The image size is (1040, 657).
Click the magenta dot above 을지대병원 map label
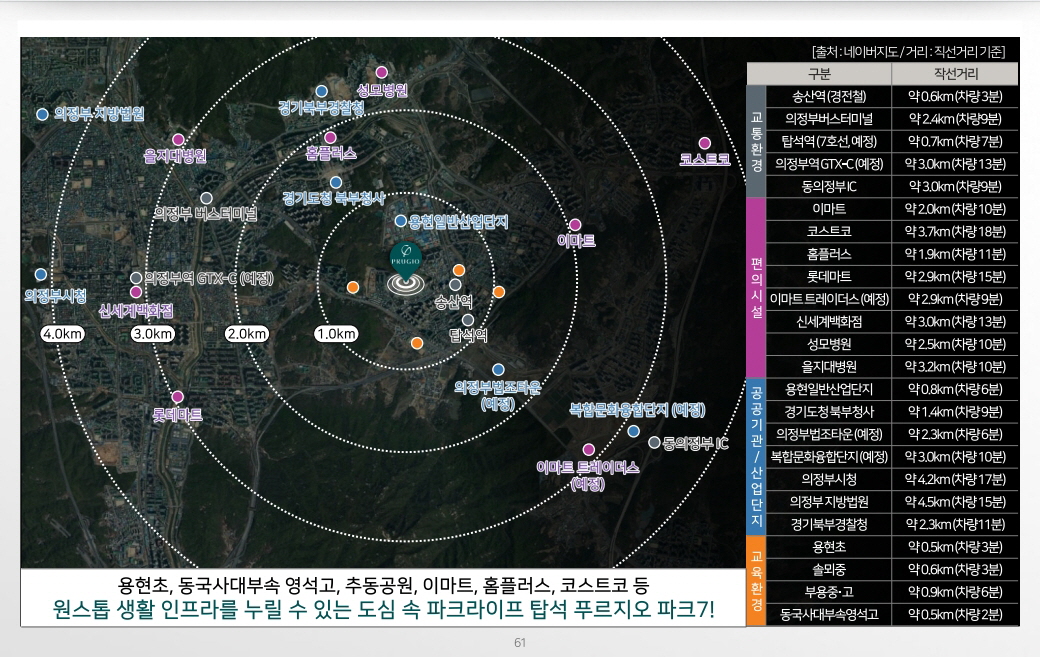click(178, 139)
